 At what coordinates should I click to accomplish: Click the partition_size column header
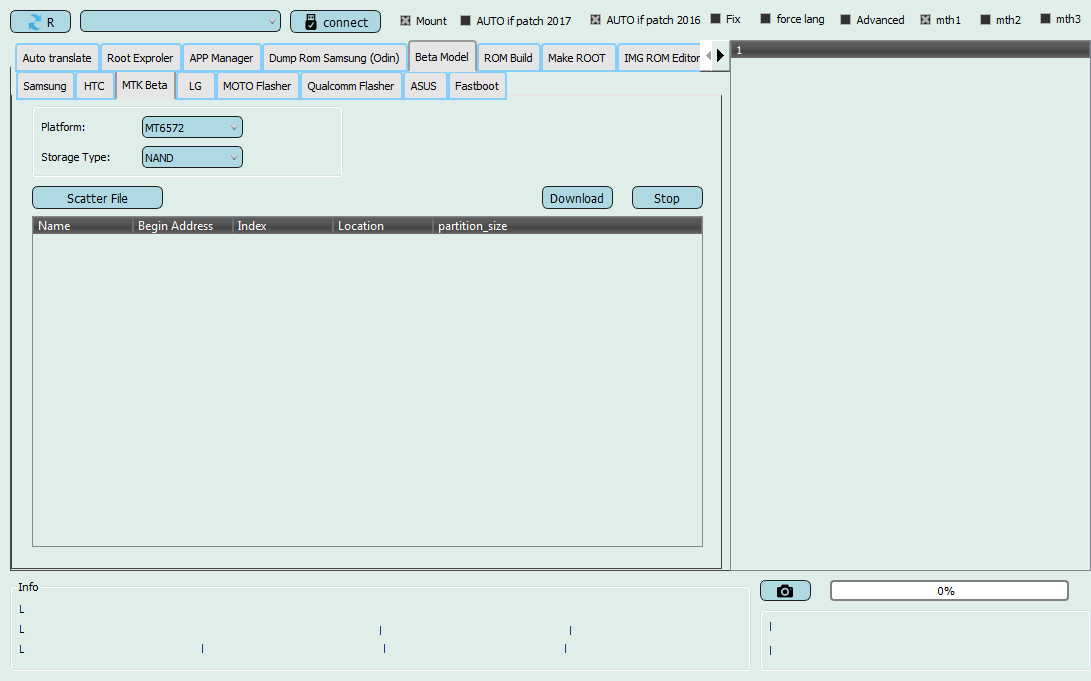coord(567,225)
